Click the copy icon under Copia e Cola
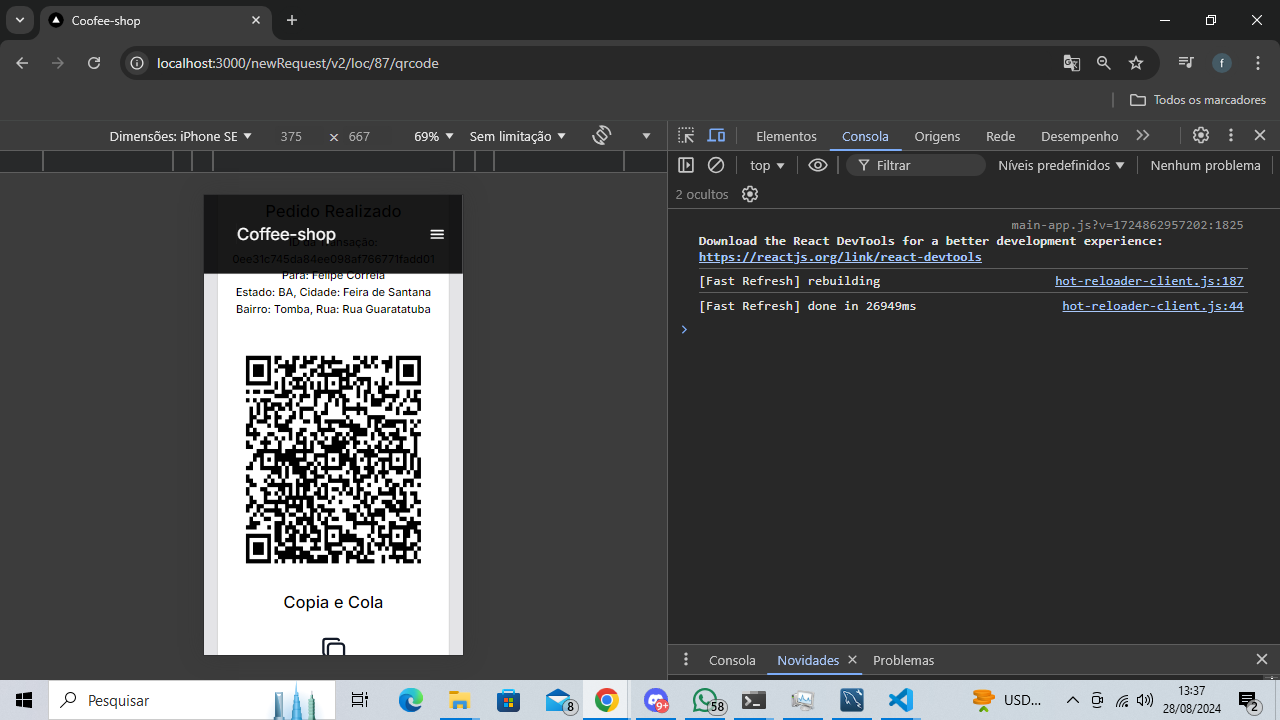This screenshot has height=720, width=1280. pyautogui.click(x=334, y=646)
